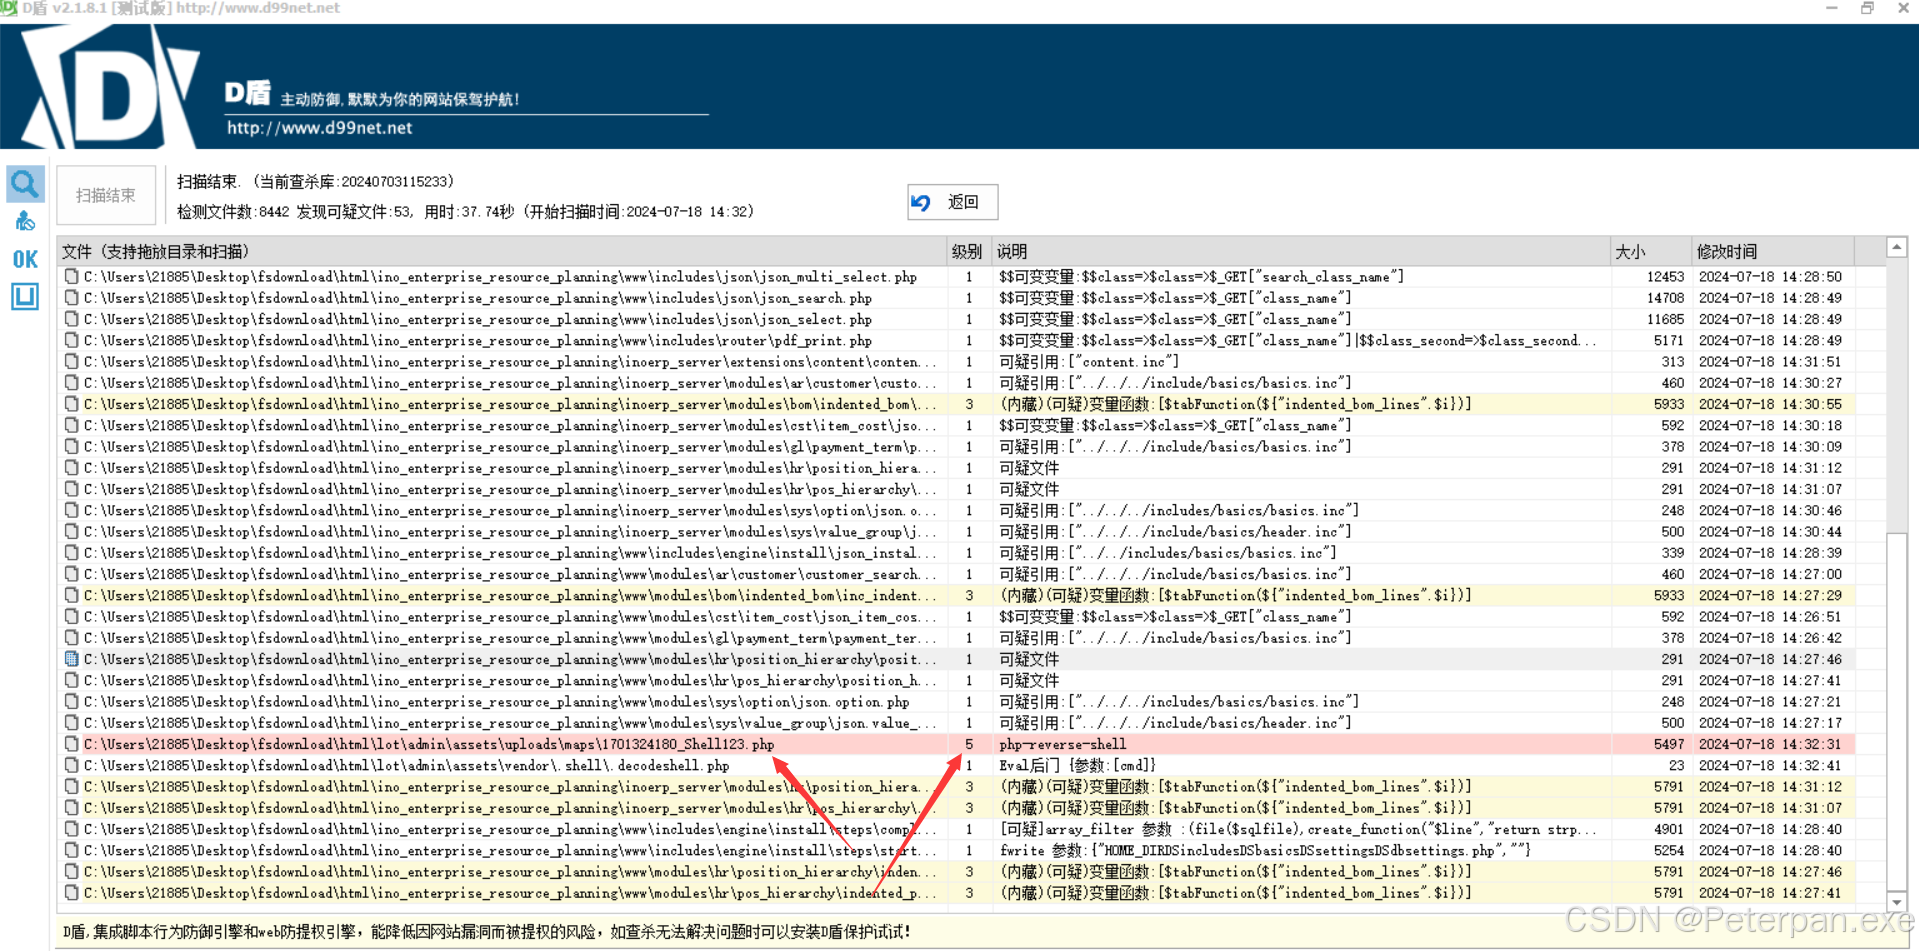Click the OK icon in left sidebar
1919x951 pixels.
25,259
